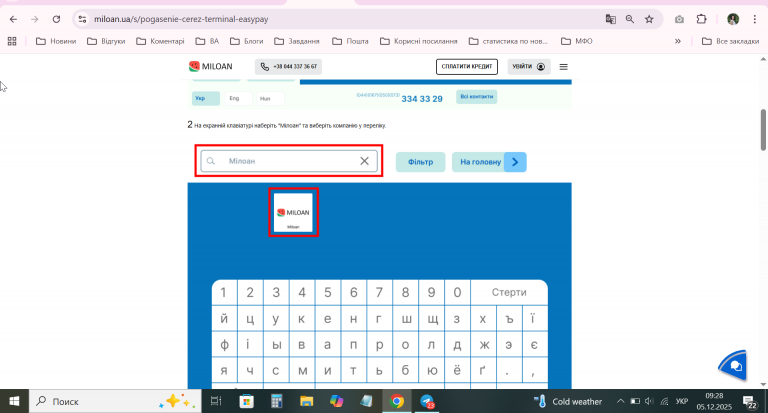The width and height of the screenshot is (768, 413).
Task: Click the Стерти key on the keyboard
Action: tap(509, 292)
